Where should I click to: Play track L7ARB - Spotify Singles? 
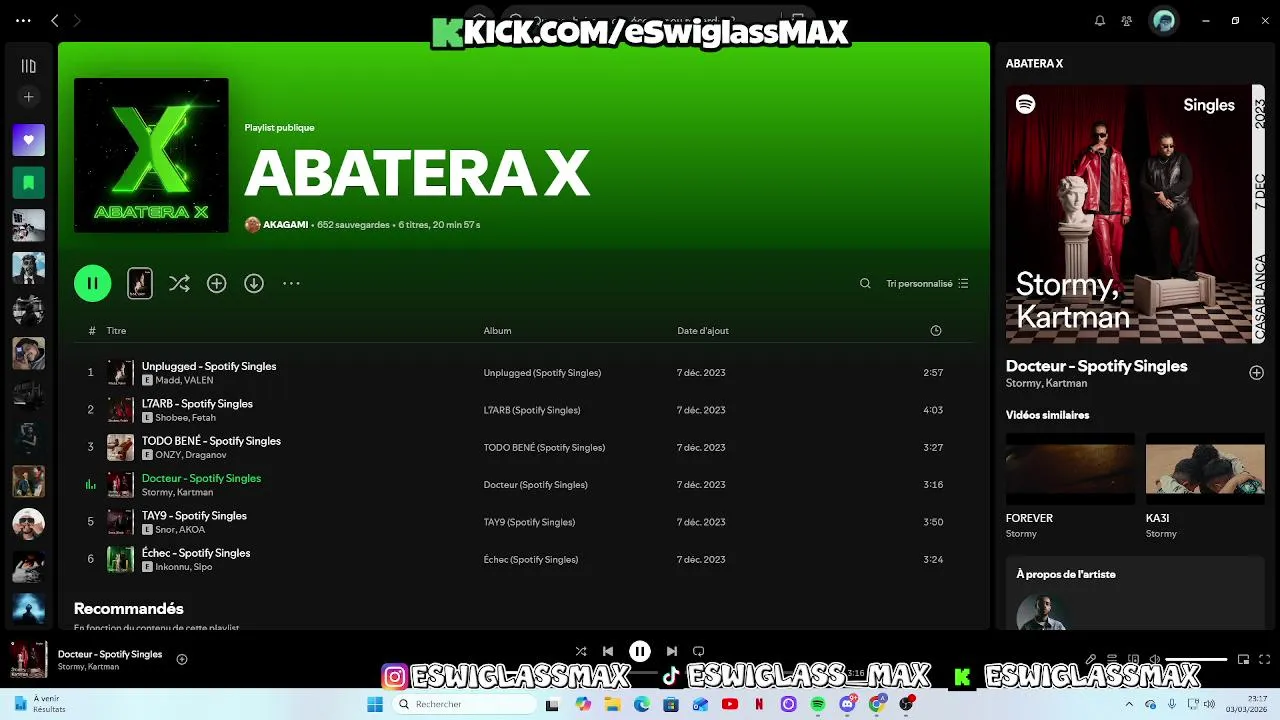click(197, 403)
